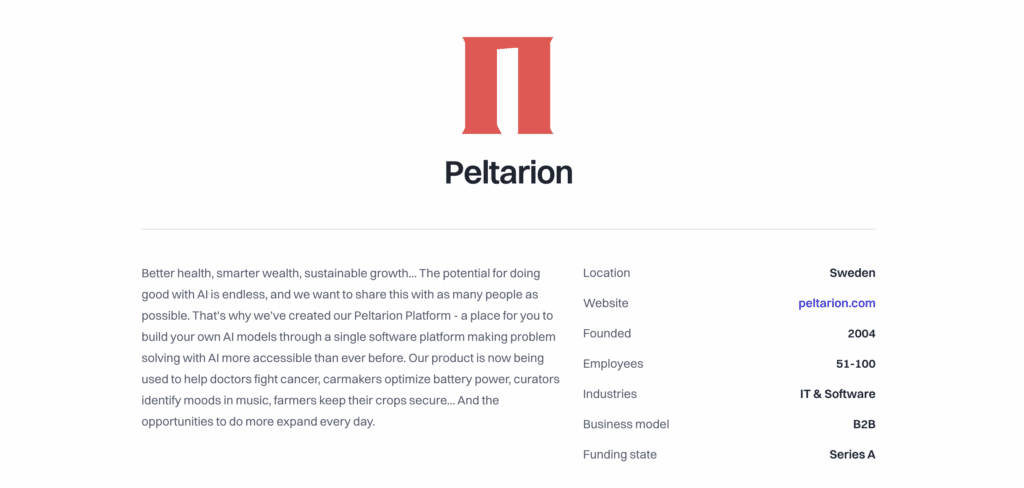Open the peltarion.com website link

click(x=836, y=303)
